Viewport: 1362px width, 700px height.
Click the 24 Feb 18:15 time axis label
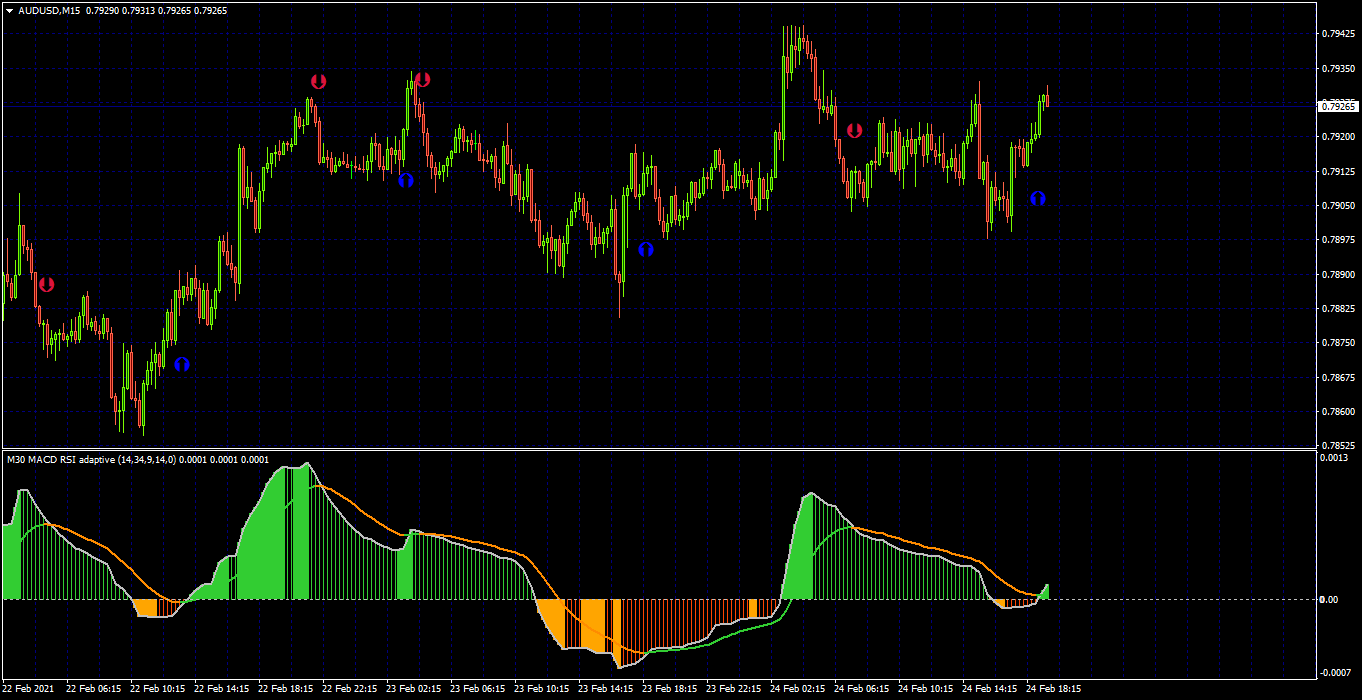1053,689
